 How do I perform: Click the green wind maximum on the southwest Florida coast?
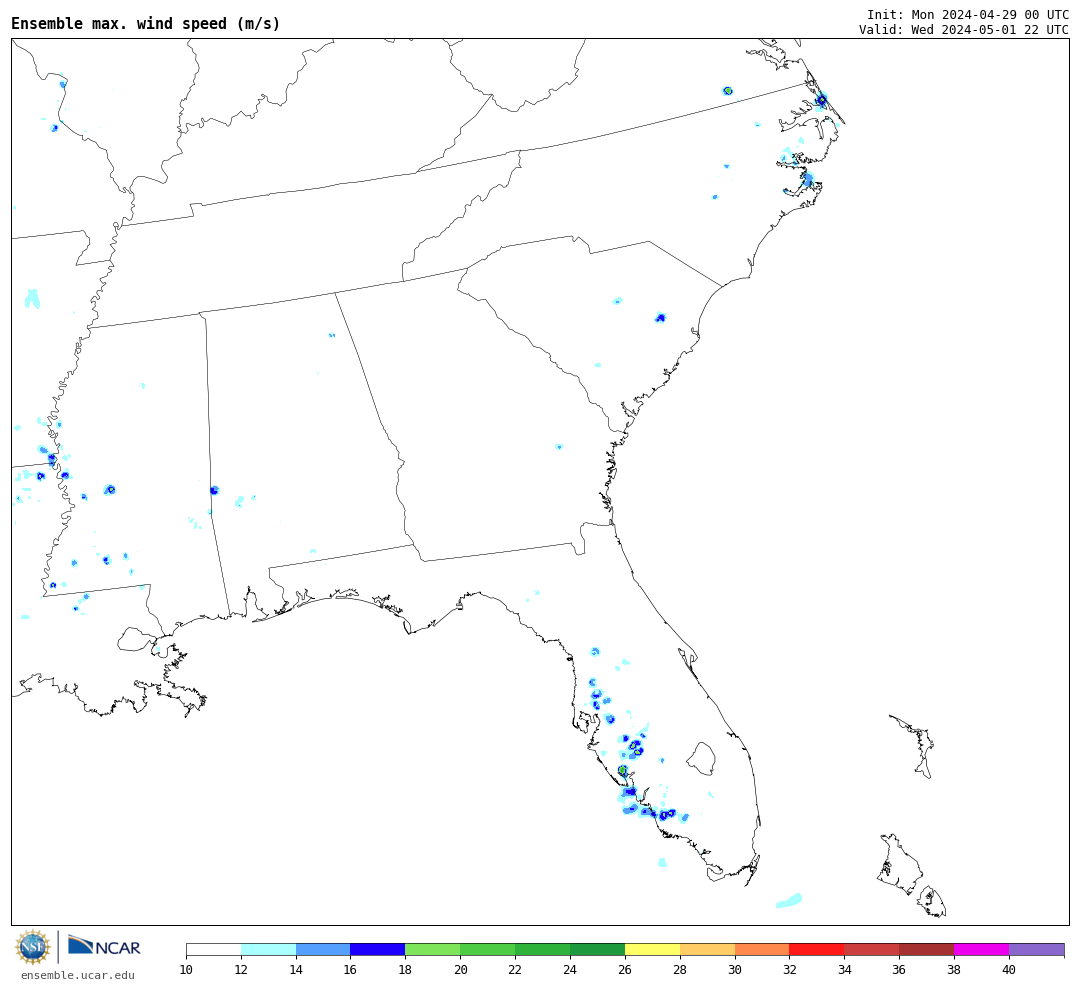[623, 770]
